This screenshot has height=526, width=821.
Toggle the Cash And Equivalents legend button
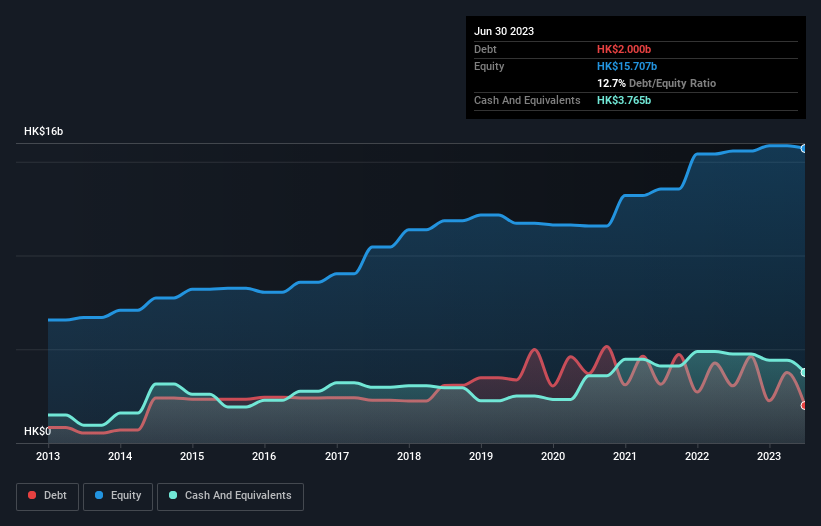[230, 496]
